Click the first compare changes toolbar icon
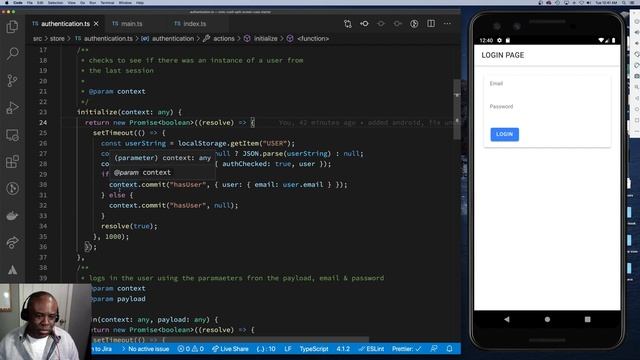Viewport: 640px width, 360px height. pos(348,24)
